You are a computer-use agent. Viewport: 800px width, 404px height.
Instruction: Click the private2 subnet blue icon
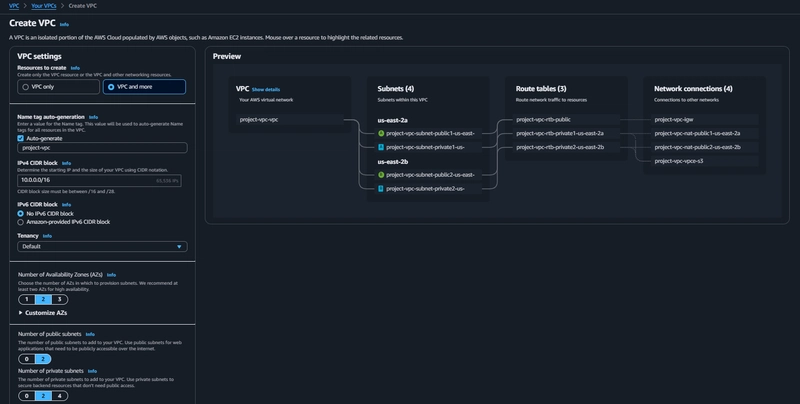coord(381,188)
